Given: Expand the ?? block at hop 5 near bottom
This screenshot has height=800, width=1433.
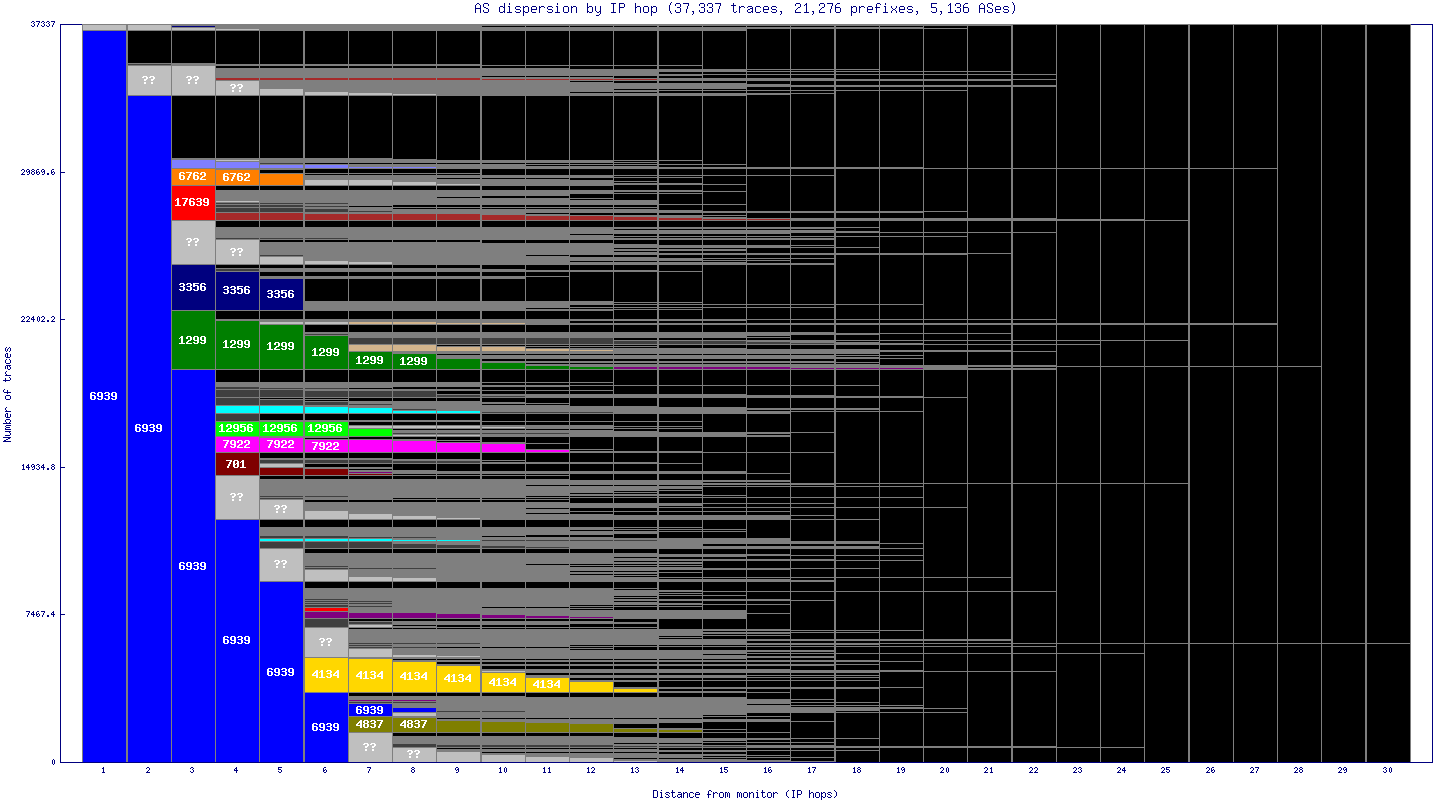Looking at the screenshot, I should click(281, 564).
